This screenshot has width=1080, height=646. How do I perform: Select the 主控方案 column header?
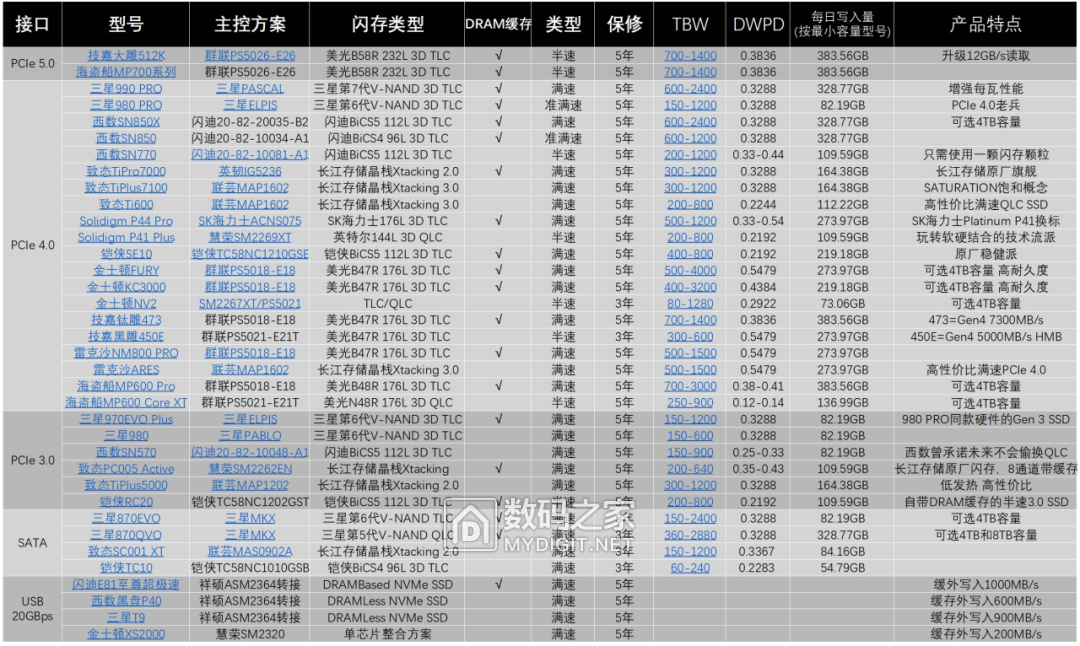click(250, 24)
